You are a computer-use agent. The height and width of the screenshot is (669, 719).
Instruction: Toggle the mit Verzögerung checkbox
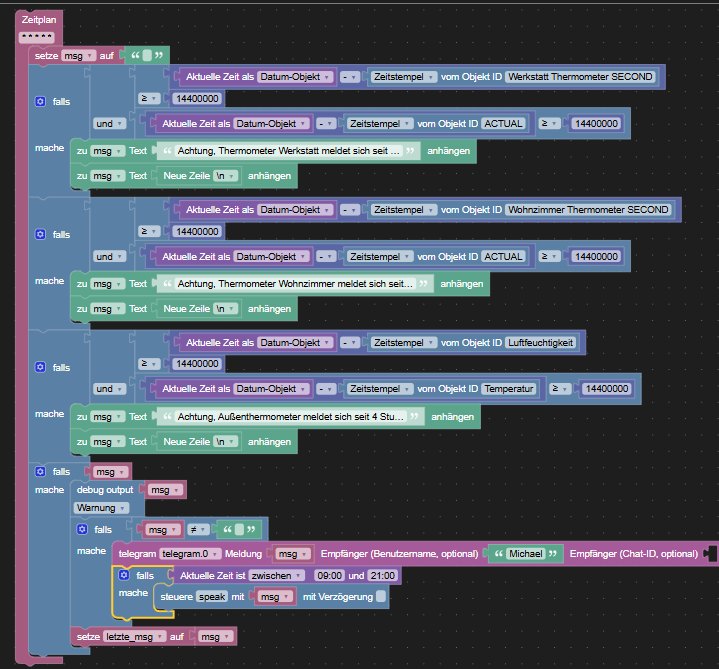click(381, 596)
